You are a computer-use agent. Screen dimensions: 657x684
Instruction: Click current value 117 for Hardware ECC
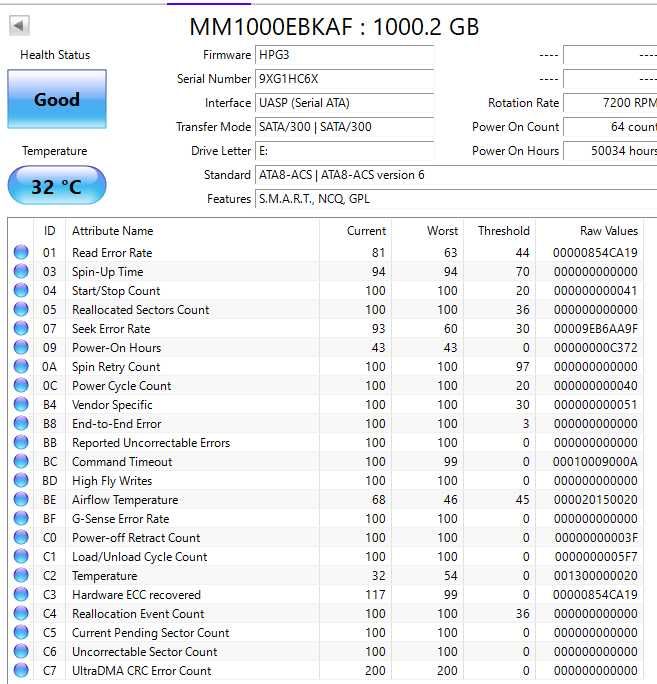pos(375,595)
